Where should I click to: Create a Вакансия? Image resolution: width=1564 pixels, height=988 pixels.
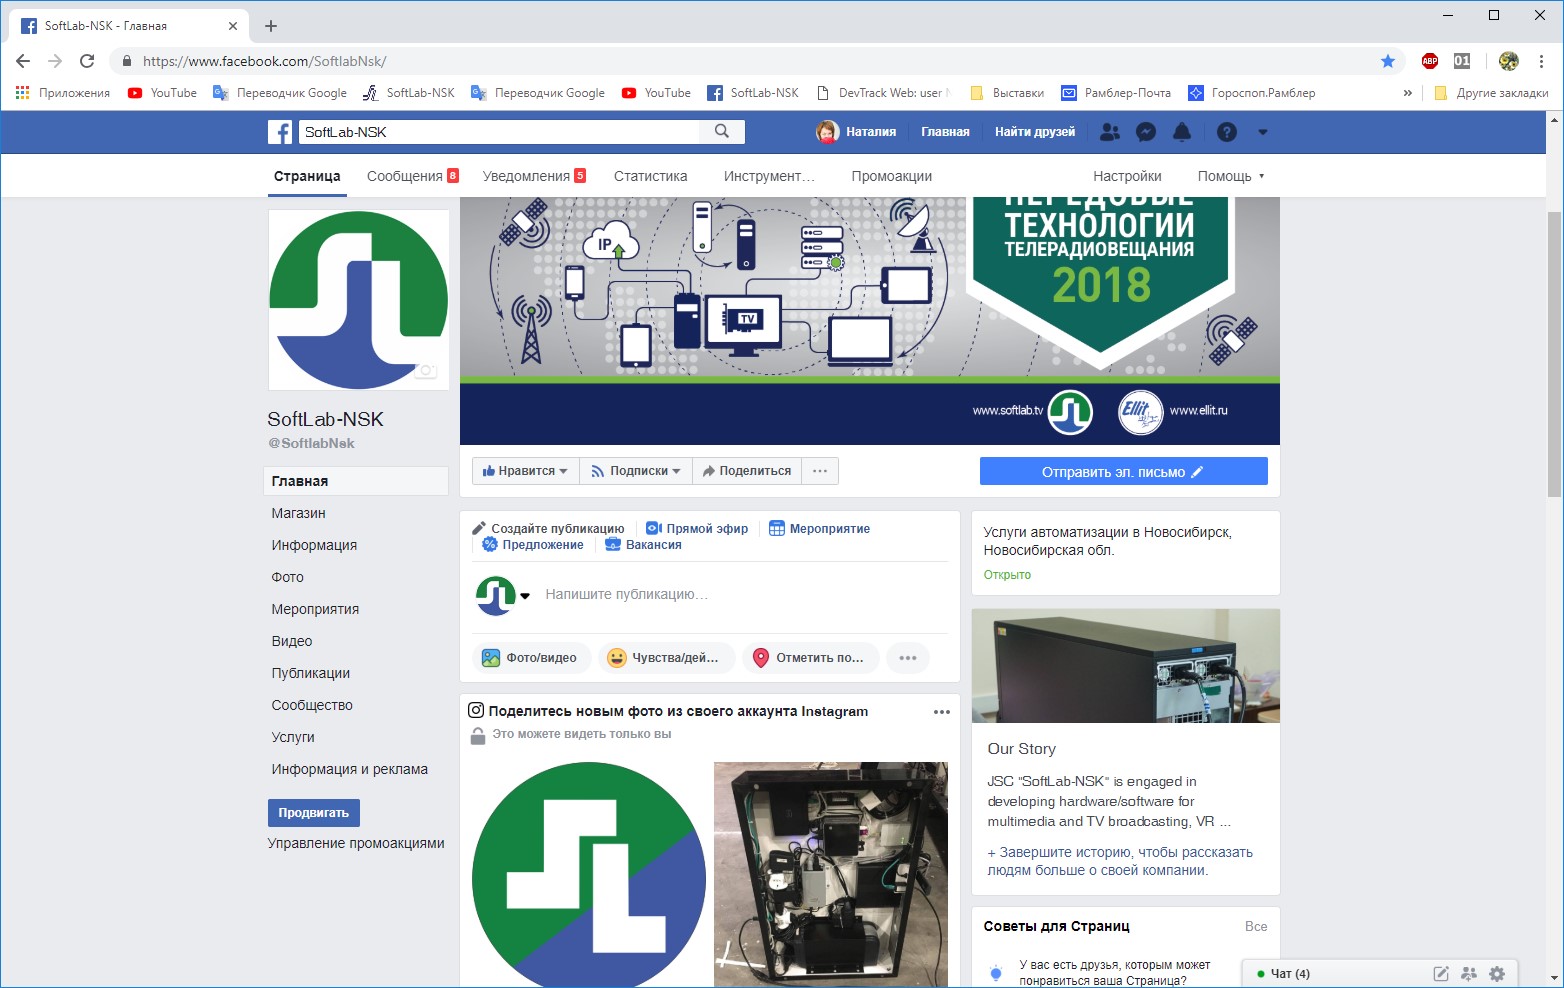644,545
